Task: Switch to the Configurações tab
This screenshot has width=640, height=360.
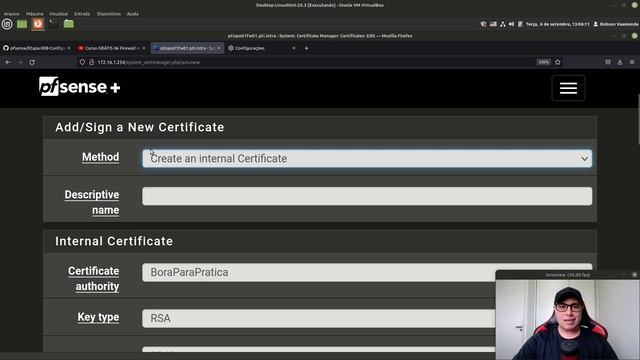Action: coord(261,48)
